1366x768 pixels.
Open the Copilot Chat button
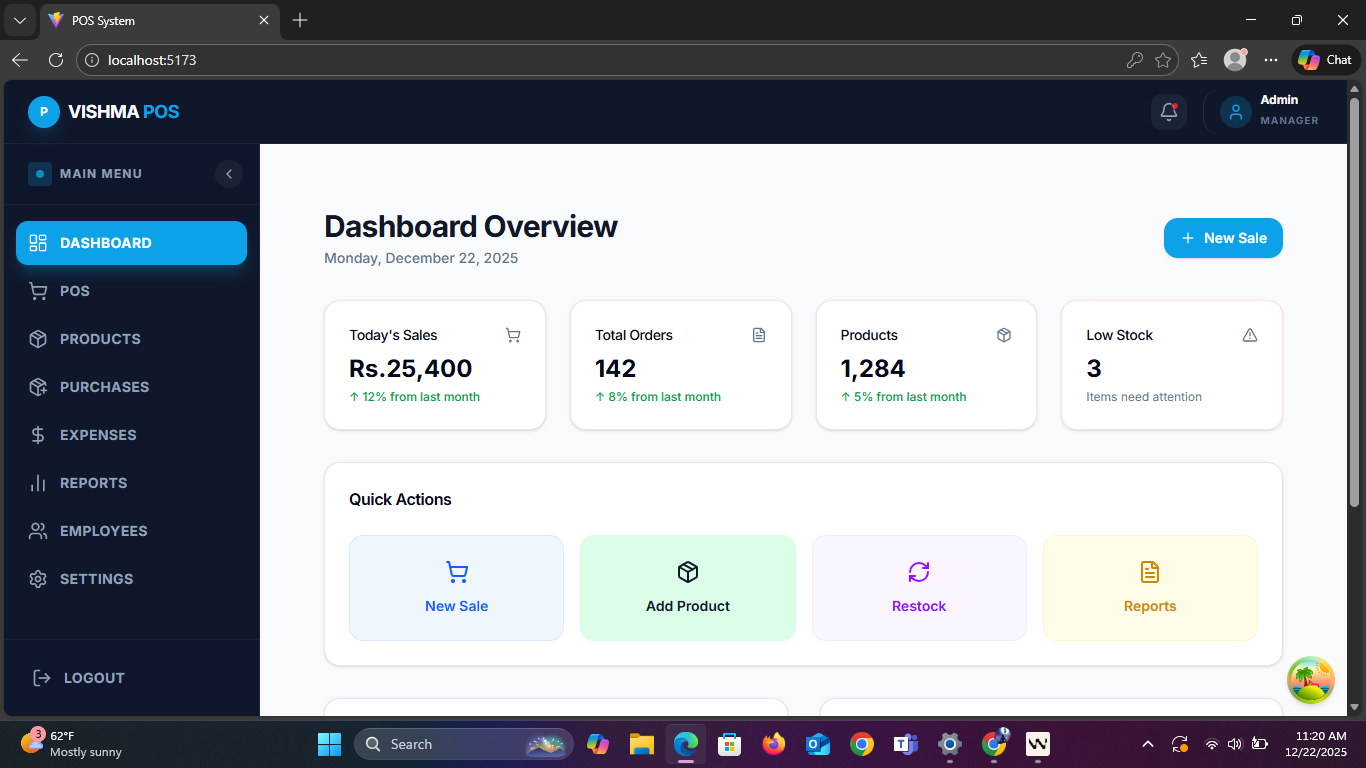coord(1325,60)
